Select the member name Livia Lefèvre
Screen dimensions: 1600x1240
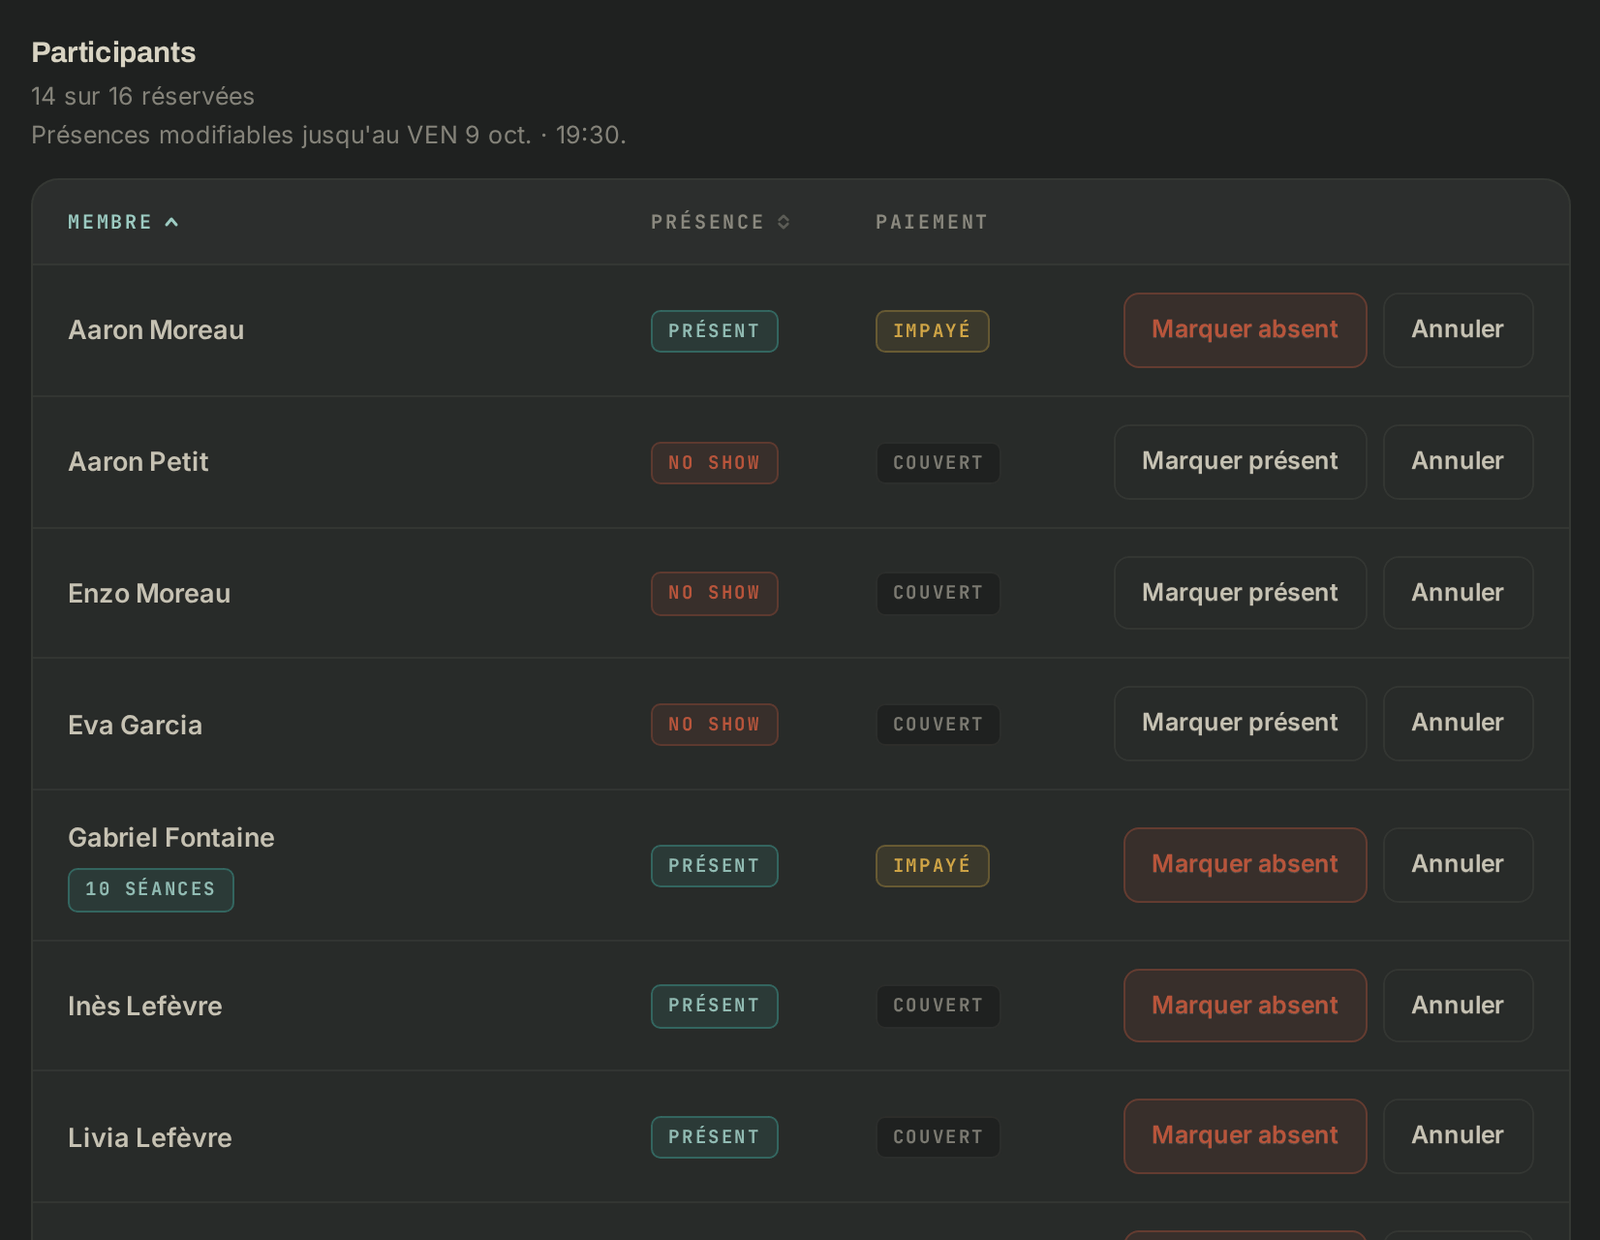pos(150,1138)
